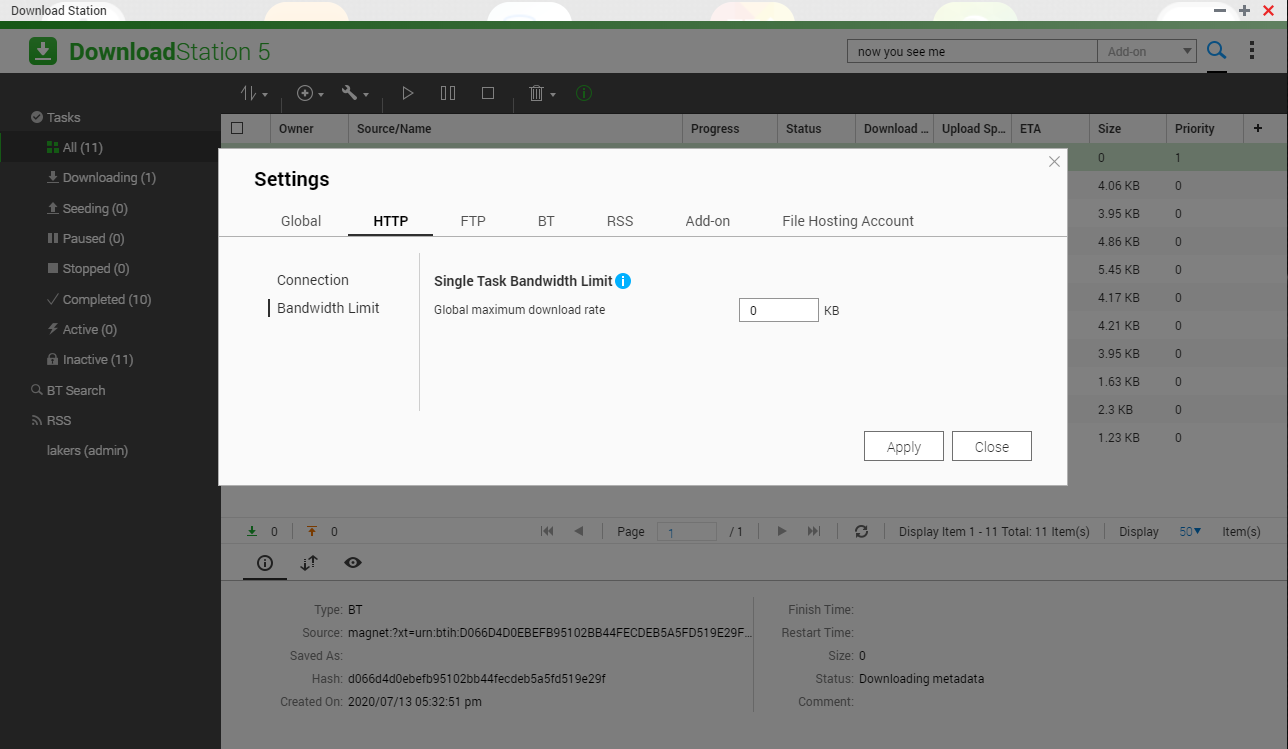Open the trash delete dropdown
1288x749 pixels.
(542, 93)
